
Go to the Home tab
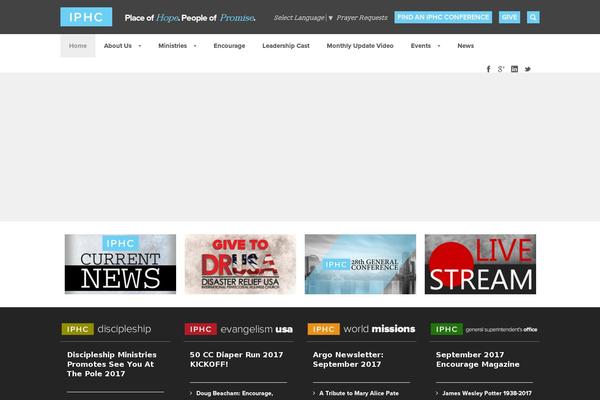(78, 46)
